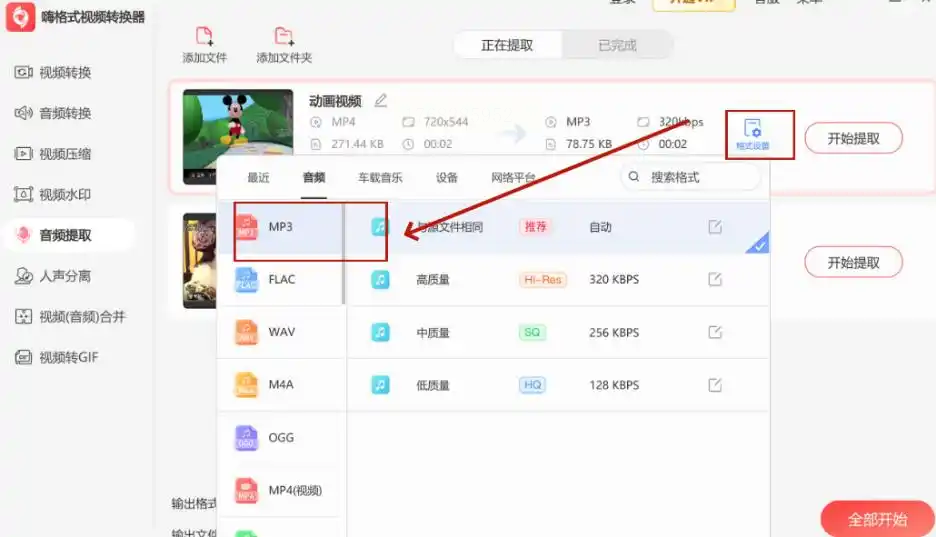Open 视频水印 in the sidebar
The height and width of the screenshot is (537, 936).
[53, 195]
